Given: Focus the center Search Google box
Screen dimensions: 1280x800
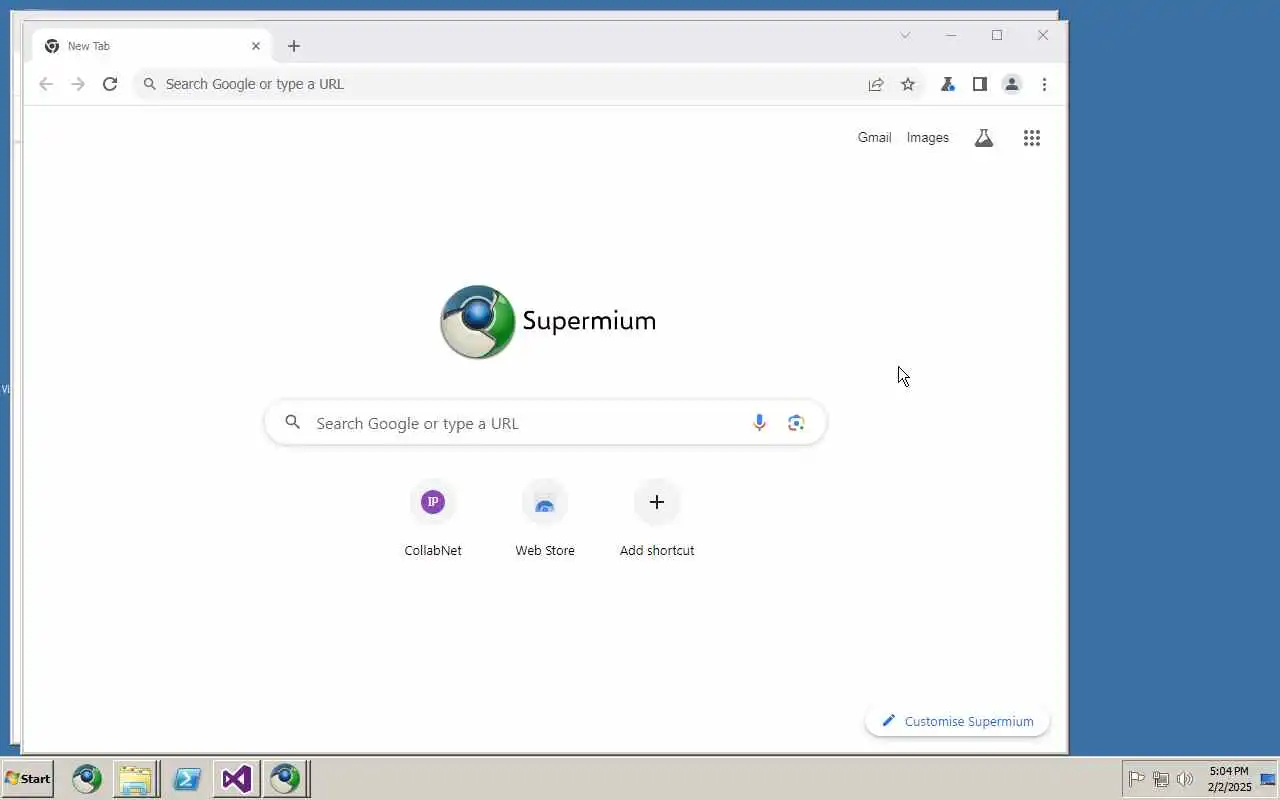Looking at the screenshot, I should 545,423.
